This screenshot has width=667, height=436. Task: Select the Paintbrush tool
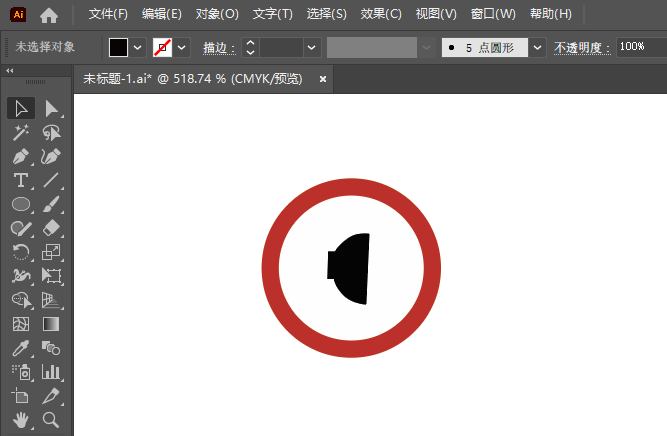pyautogui.click(x=51, y=204)
